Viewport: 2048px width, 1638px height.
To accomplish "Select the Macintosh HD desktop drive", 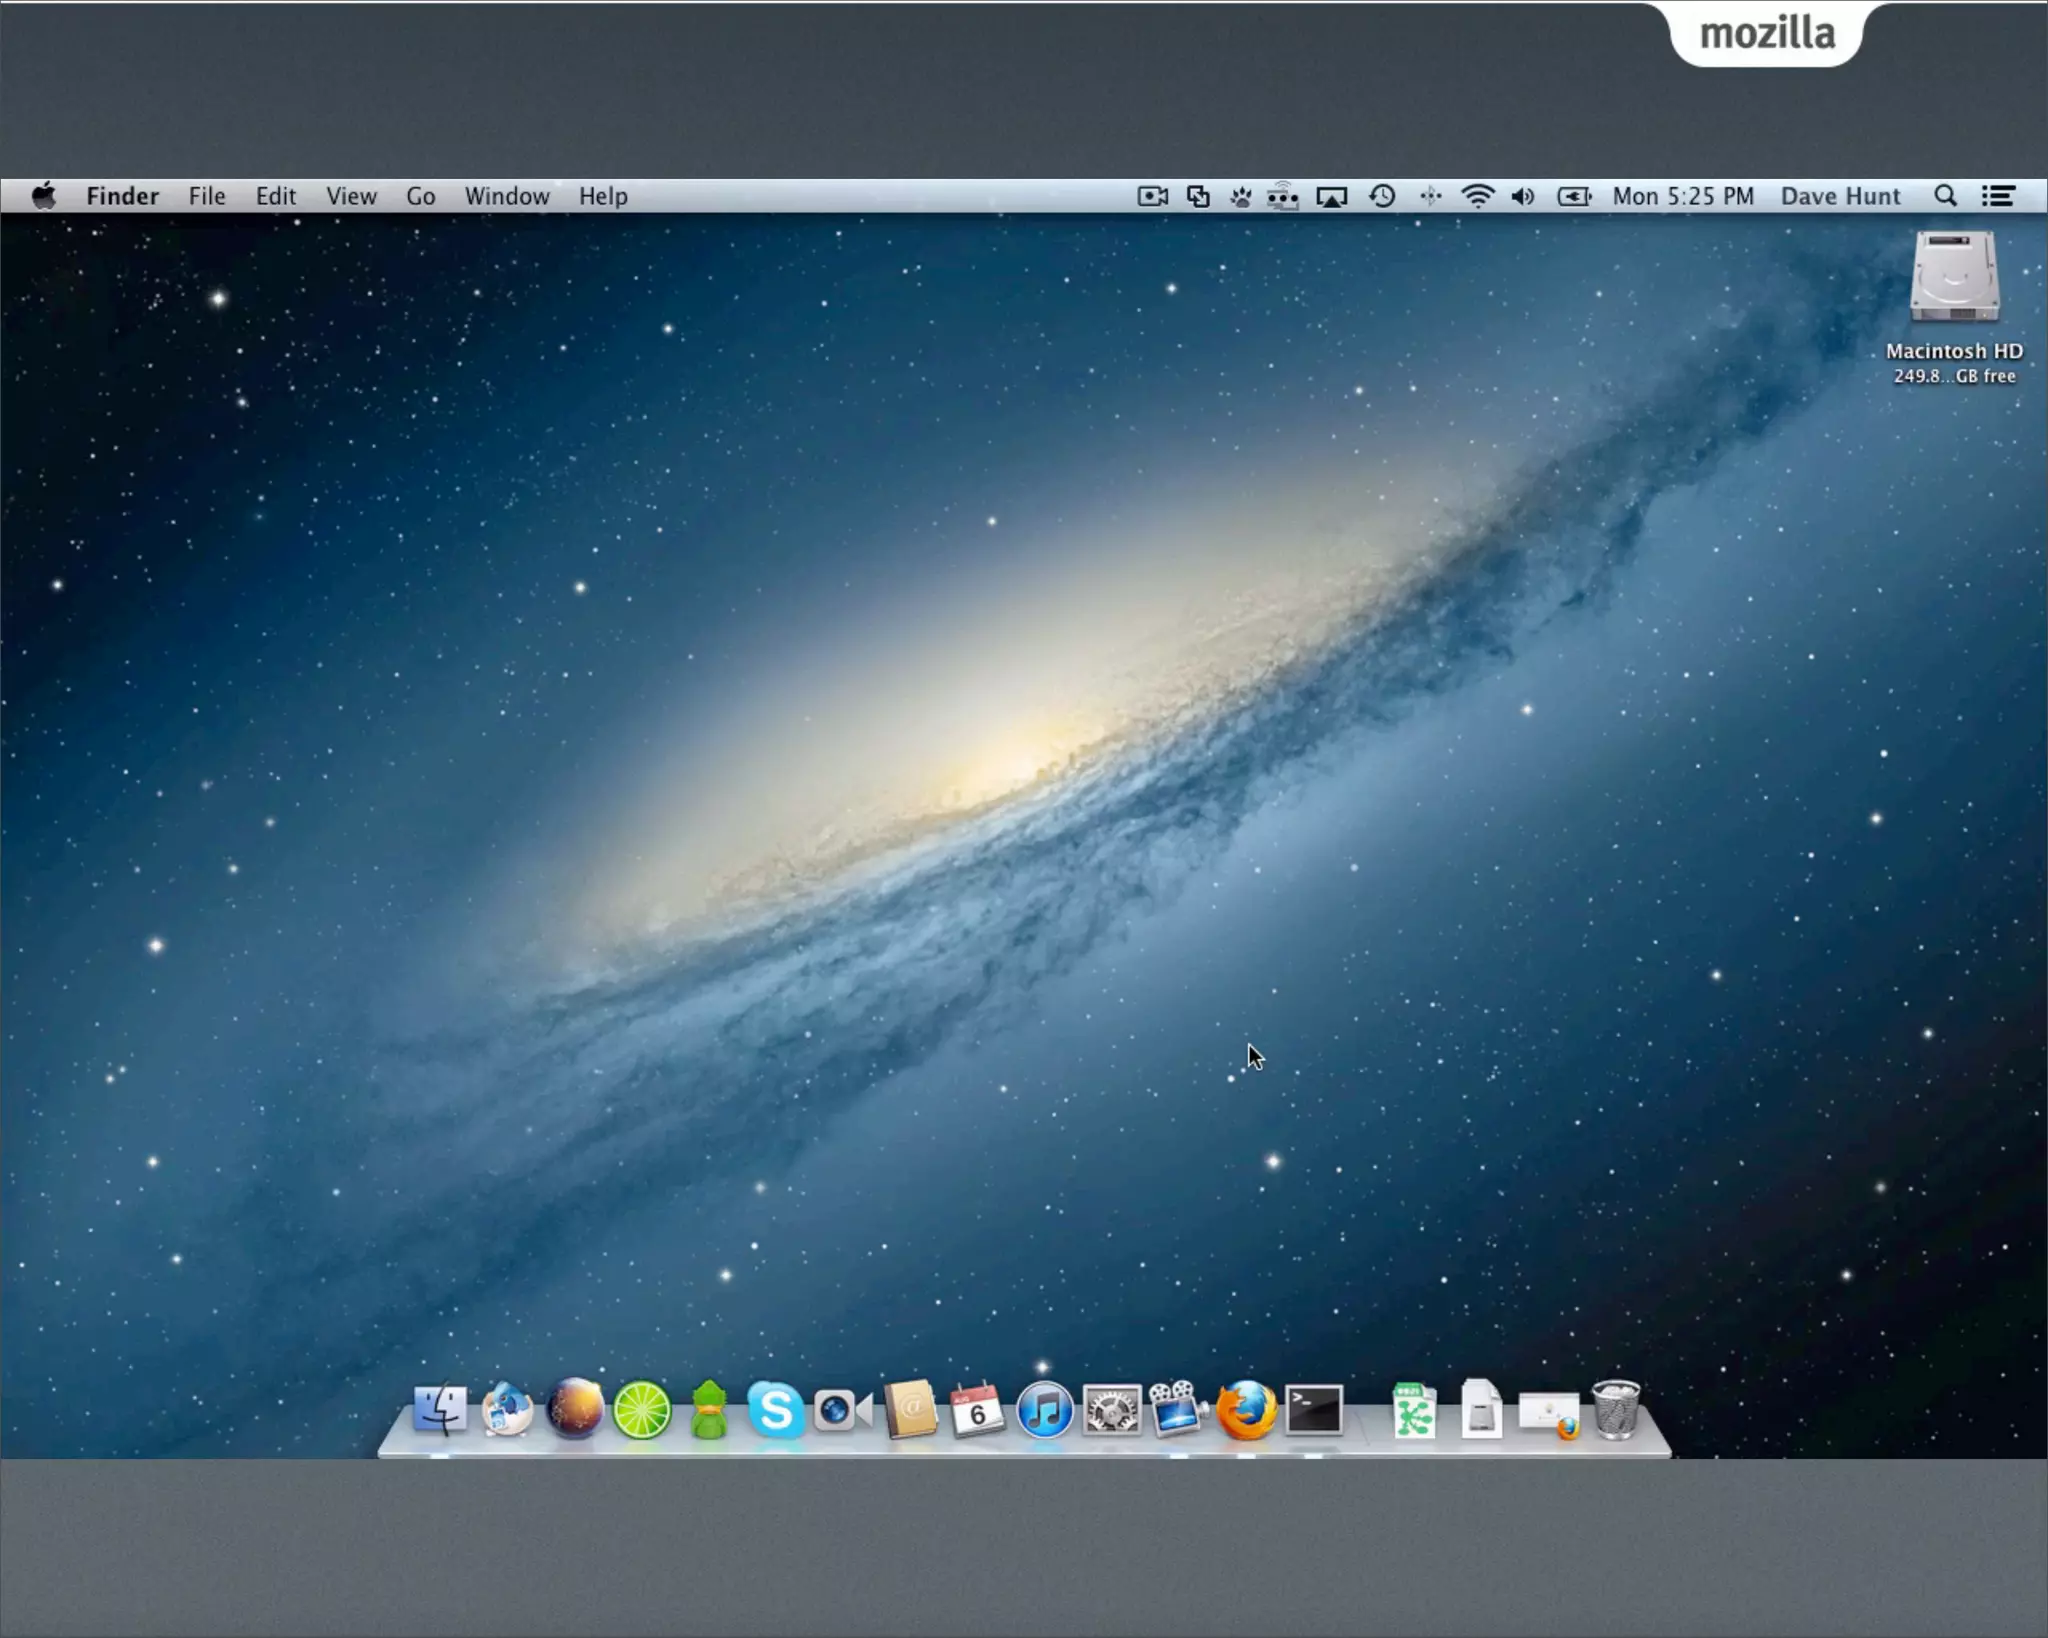I will coord(1954,280).
